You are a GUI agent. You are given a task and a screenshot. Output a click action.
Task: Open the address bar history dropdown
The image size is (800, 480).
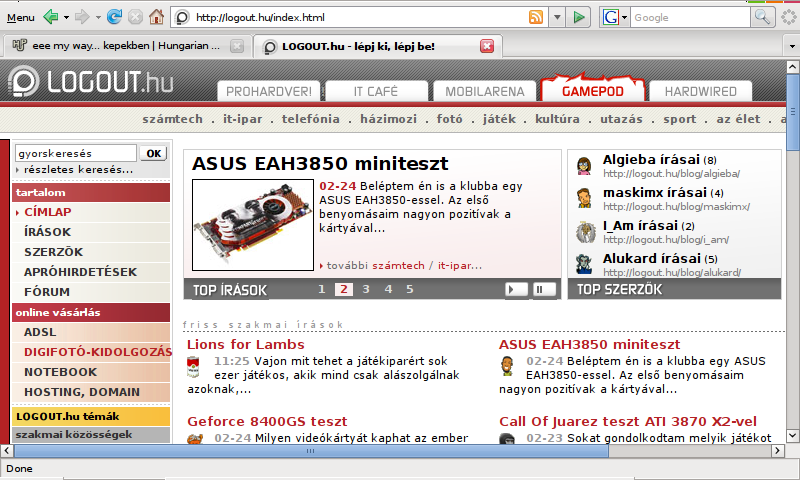557,17
